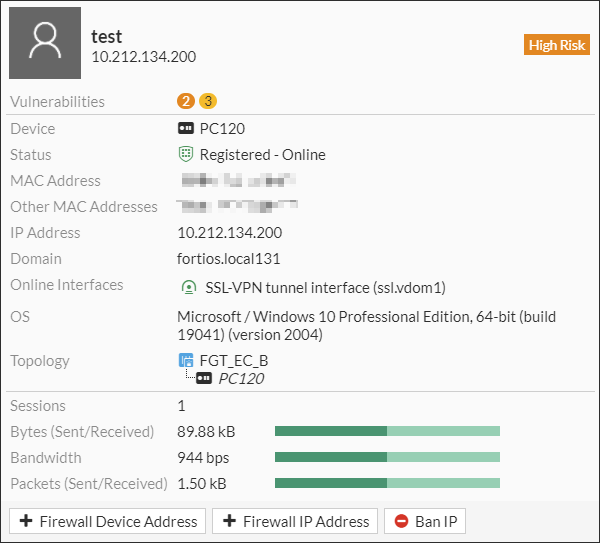Click the green Registered status shield icon

[x=185, y=155]
